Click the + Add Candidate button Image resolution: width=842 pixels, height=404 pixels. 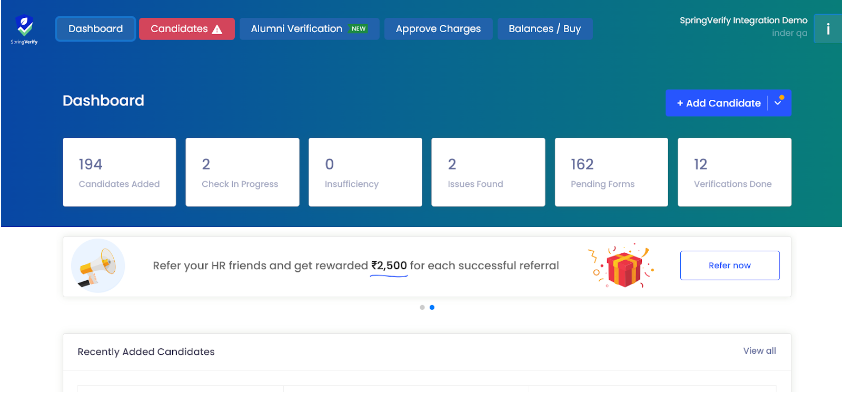[x=718, y=103]
